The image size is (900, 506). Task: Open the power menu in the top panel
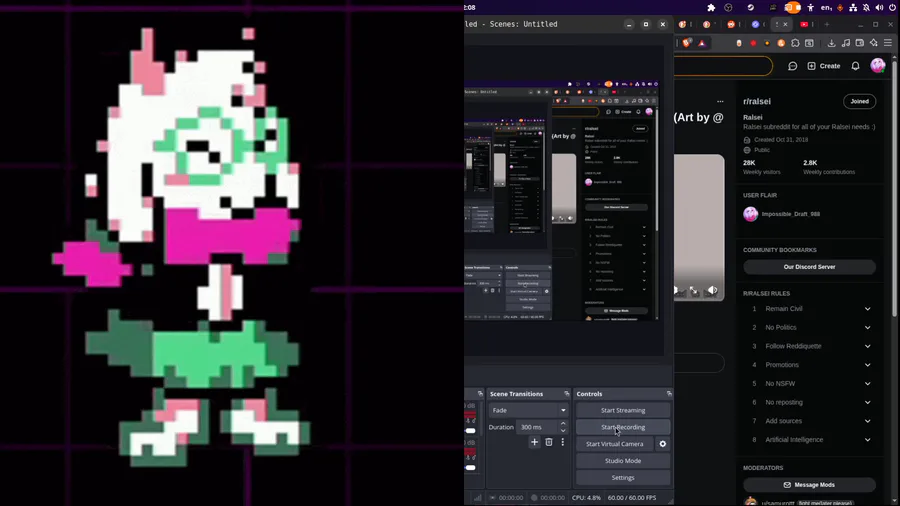point(893,7)
